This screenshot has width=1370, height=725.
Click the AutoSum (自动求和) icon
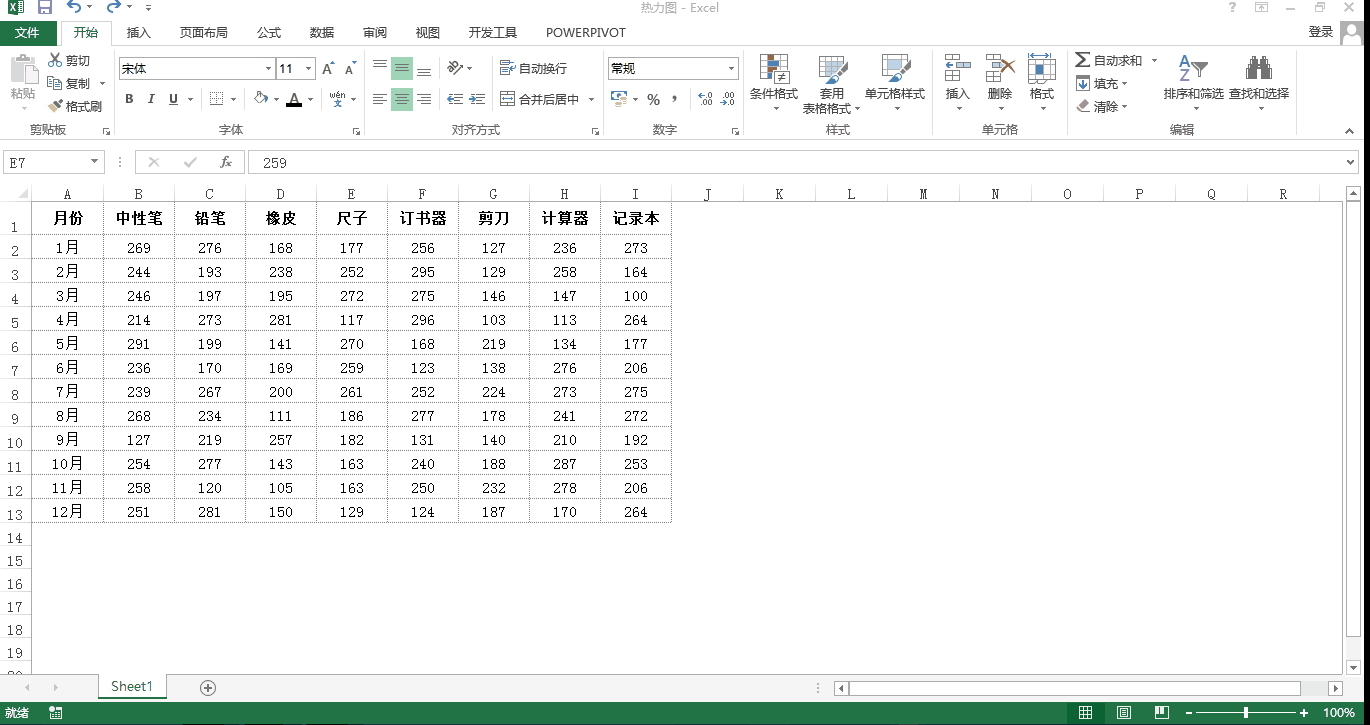point(1083,60)
